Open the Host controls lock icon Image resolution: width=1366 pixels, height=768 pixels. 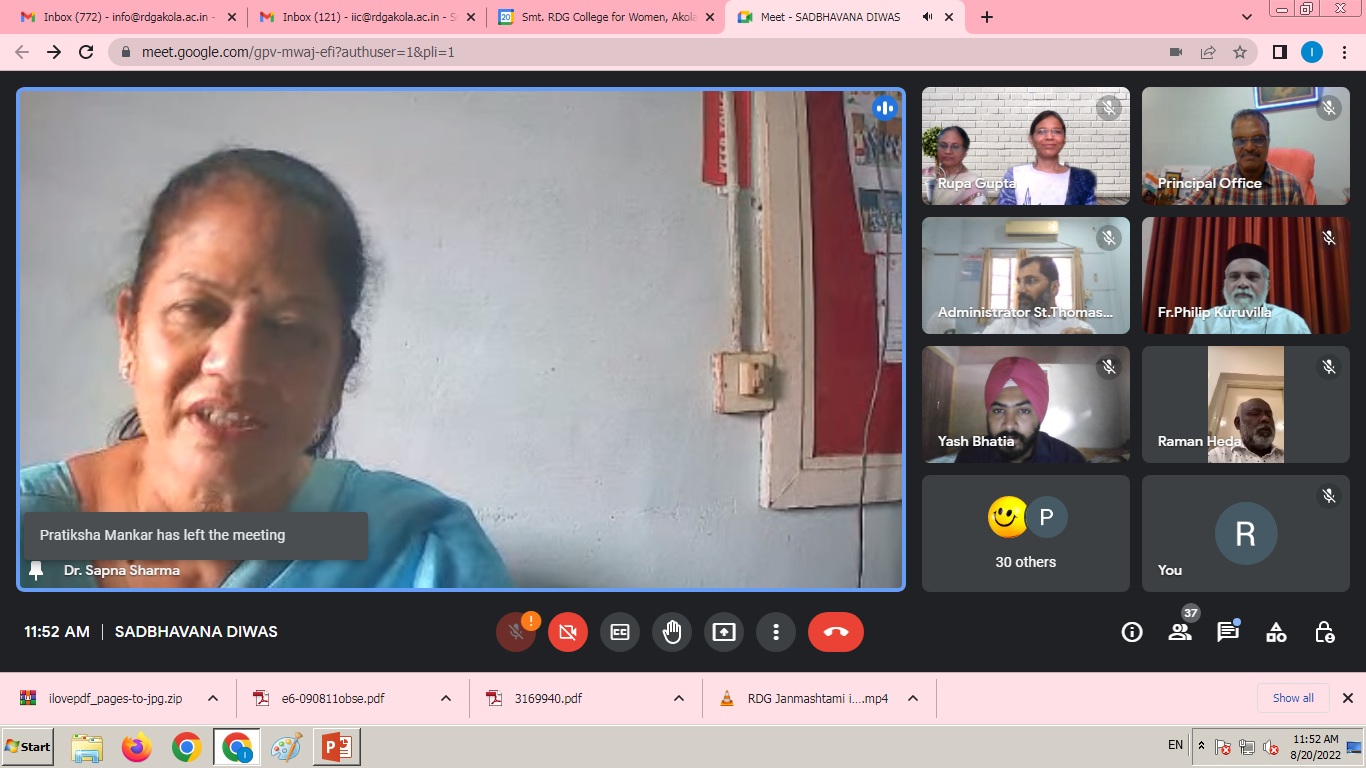tap(1324, 632)
